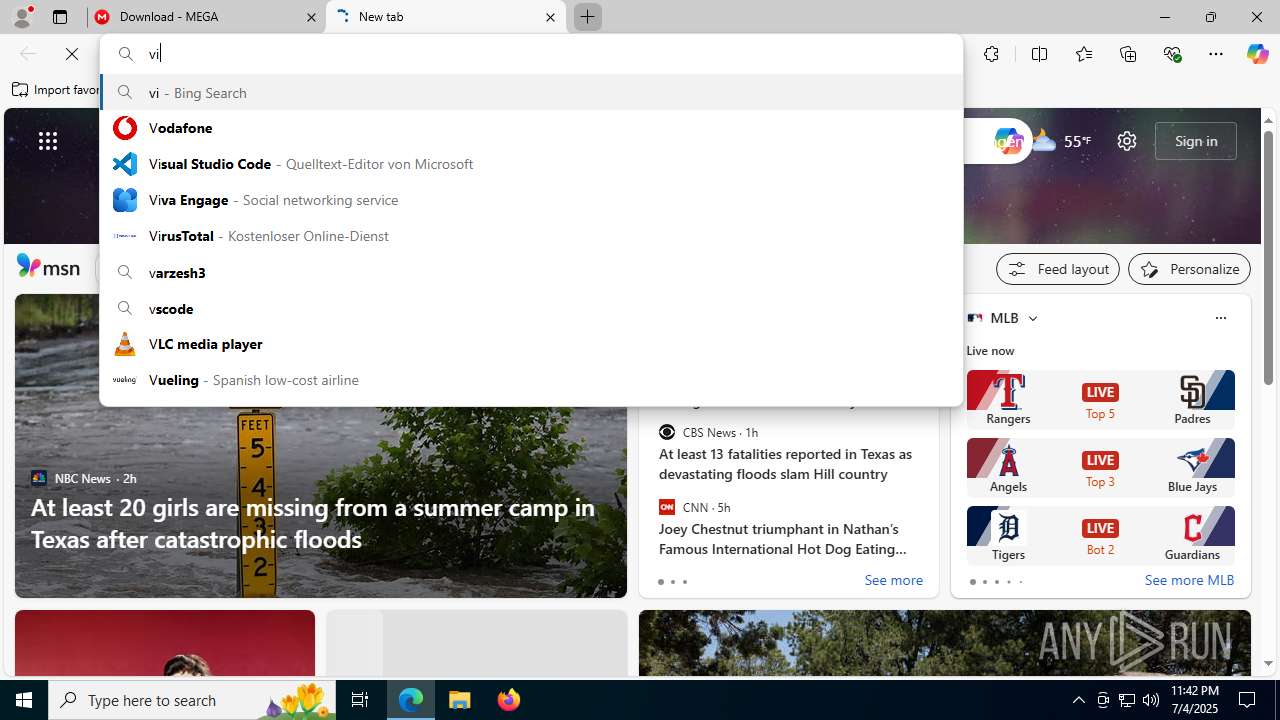Toggle split screen view
This screenshot has width=1280, height=720.
point(1039,54)
